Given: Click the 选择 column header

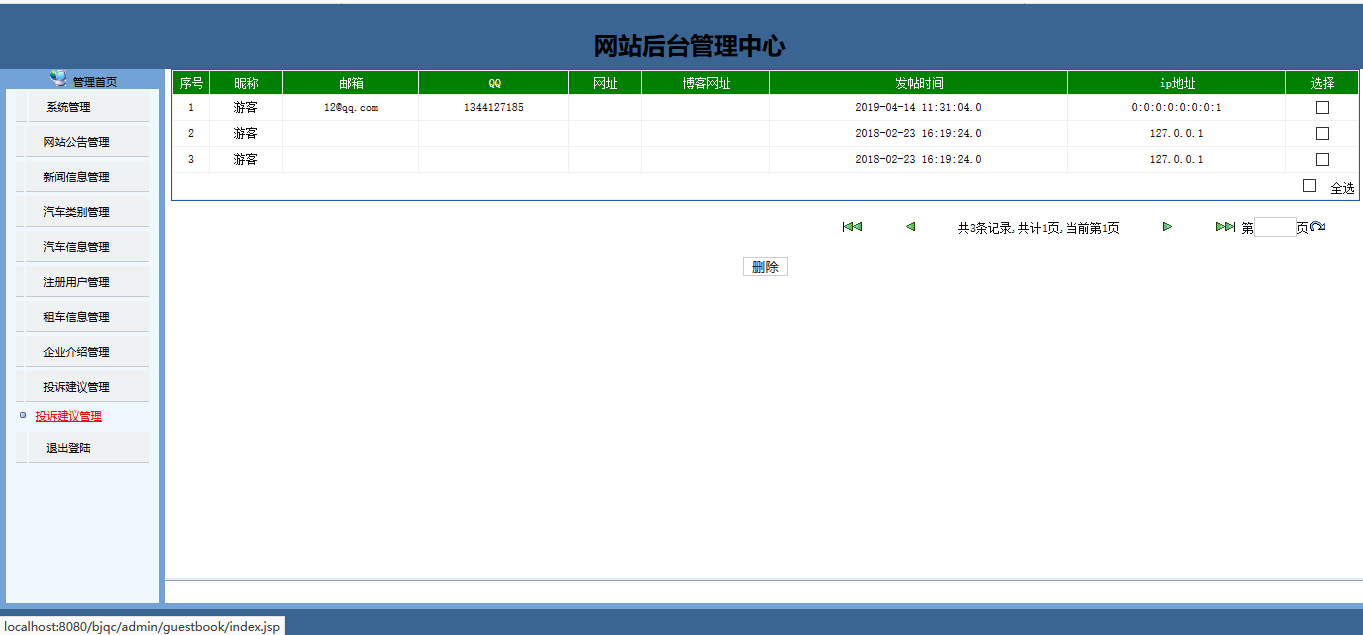Looking at the screenshot, I should (1322, 83).
